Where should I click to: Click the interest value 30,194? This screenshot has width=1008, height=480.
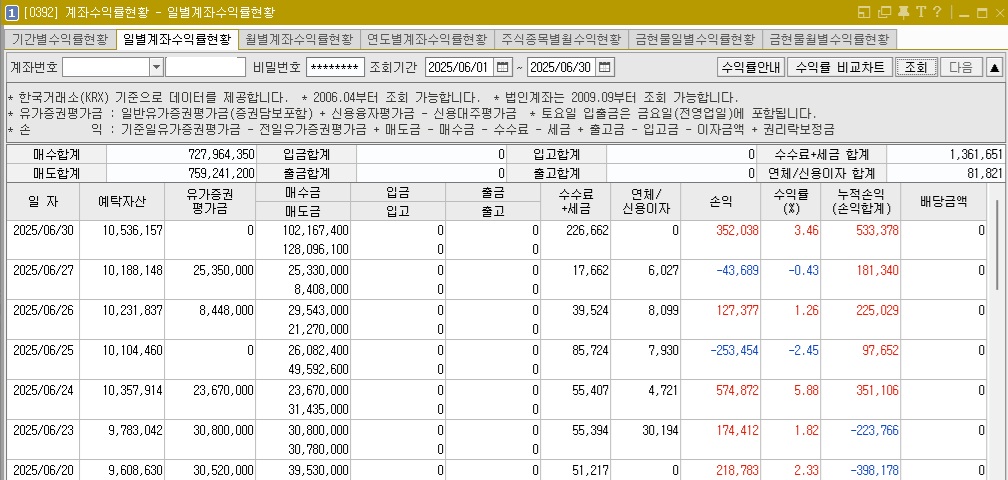(660, 430)
